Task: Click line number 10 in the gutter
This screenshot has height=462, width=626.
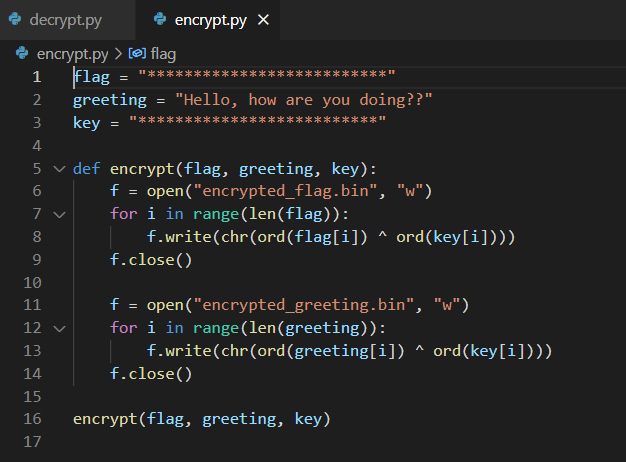Action: [x=32, y=283]
